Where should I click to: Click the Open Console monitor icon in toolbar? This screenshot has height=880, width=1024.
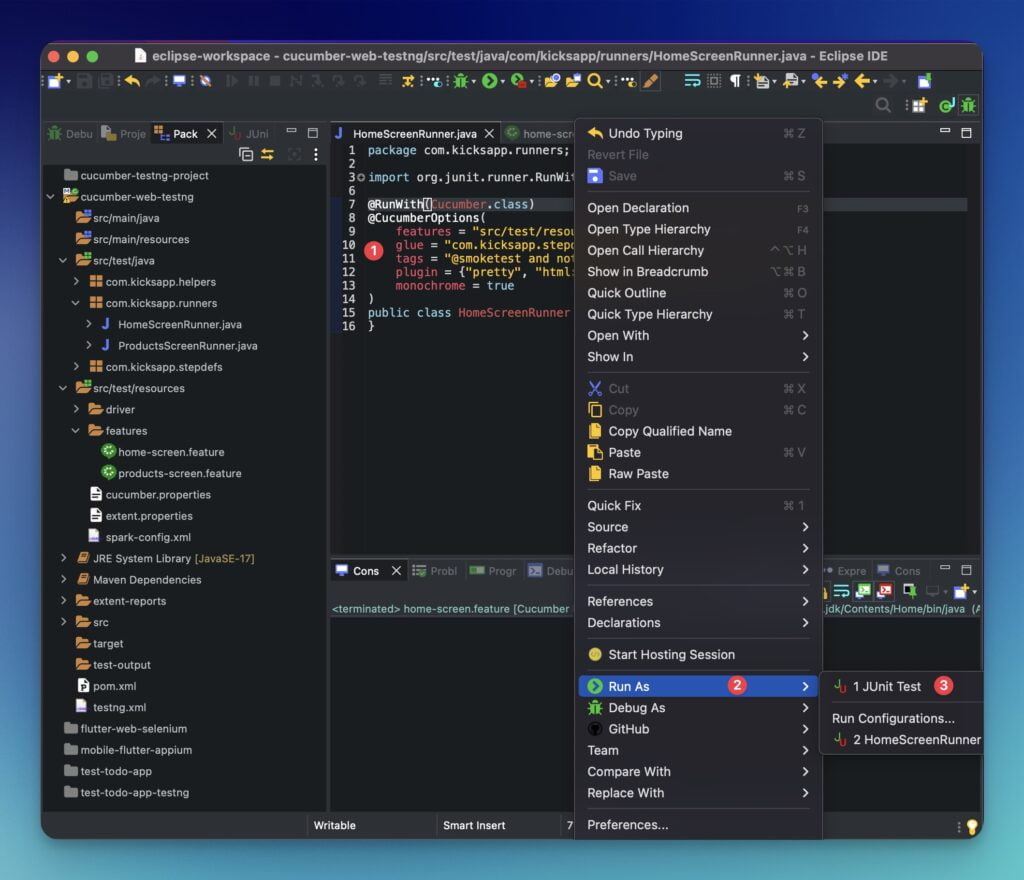coord(178,81)
